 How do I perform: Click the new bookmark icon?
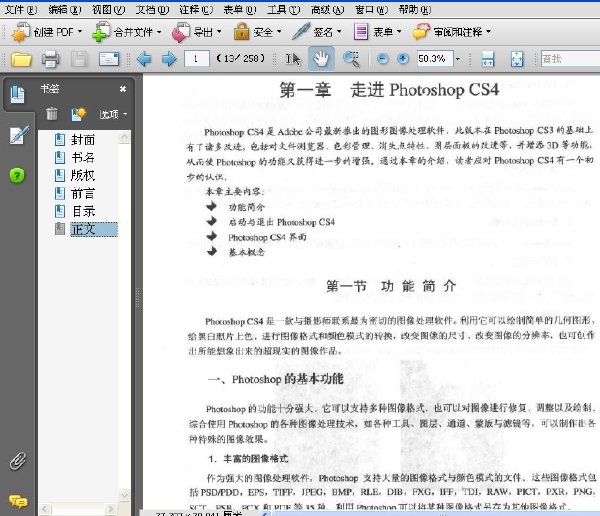tap(79, 114)
